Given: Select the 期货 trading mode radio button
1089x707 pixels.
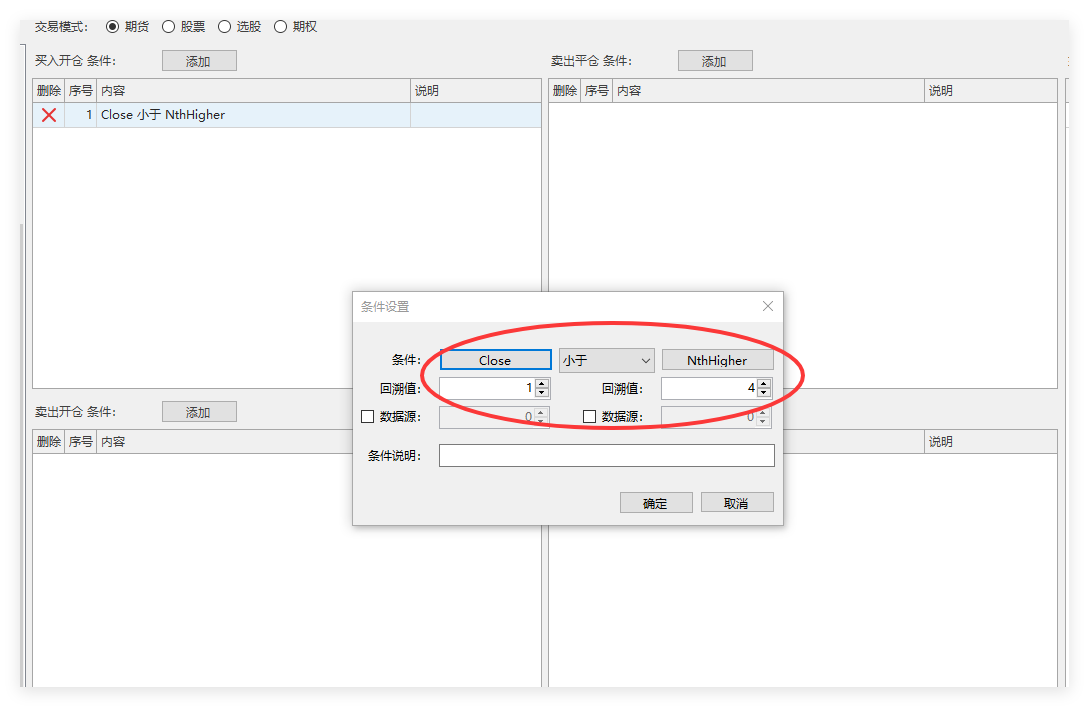Looking at the screenshot, I should click(112, 27).
